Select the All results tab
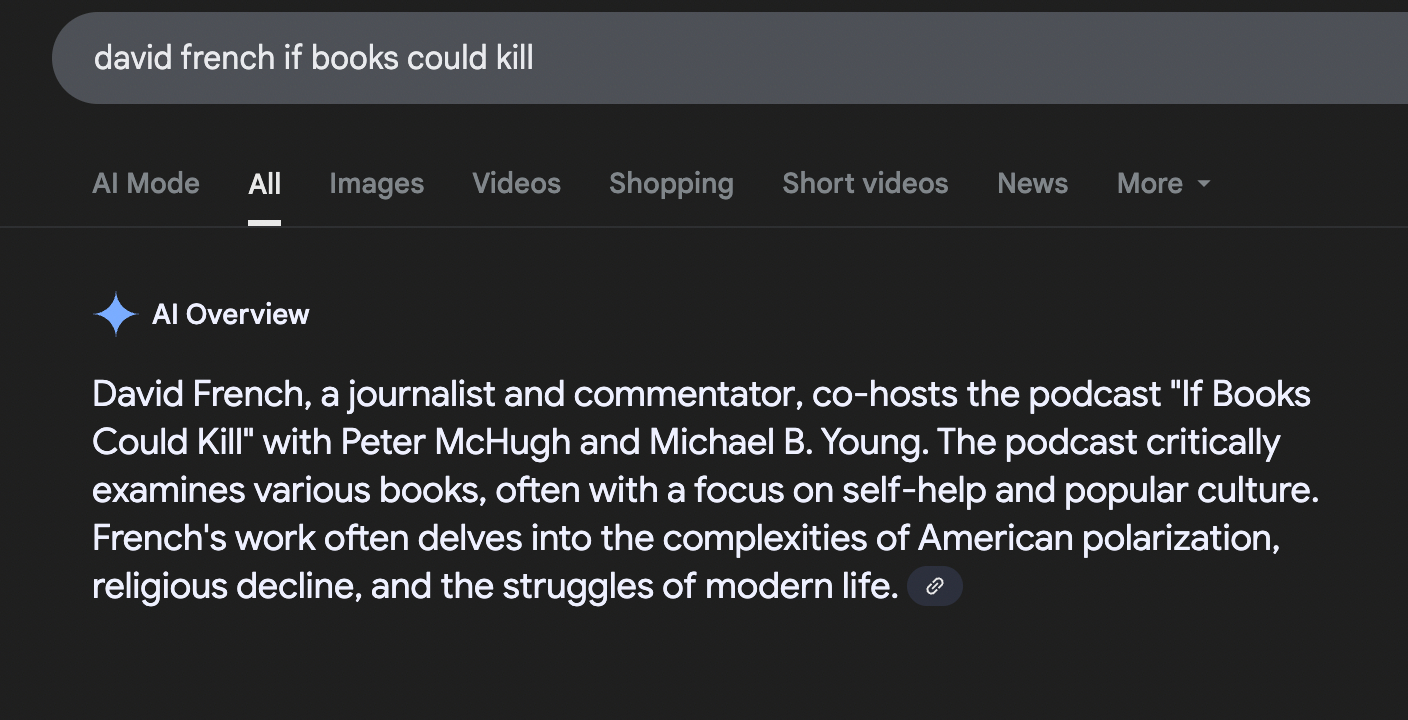 (x=265, y=184)
